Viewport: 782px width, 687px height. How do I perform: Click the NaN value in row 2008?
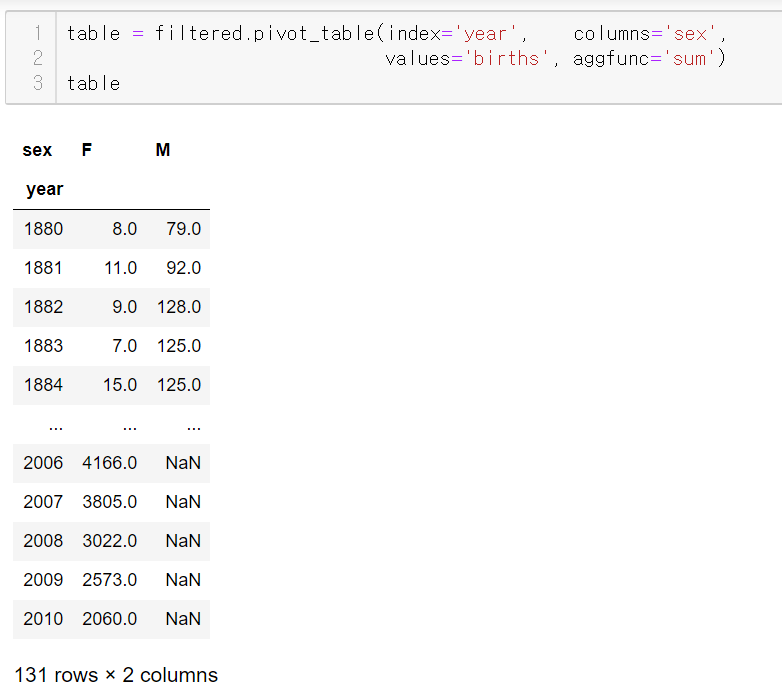[x=183, y=540]
